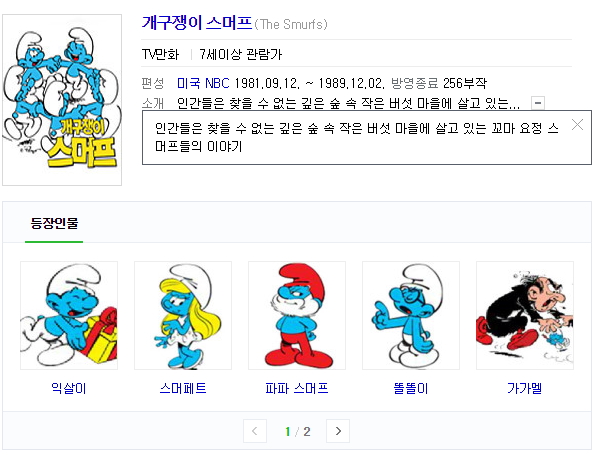The height and width of the screenshot is (455, 598).
Task: Open the Smurfs poster thumbnail
Action: (62, 100)
